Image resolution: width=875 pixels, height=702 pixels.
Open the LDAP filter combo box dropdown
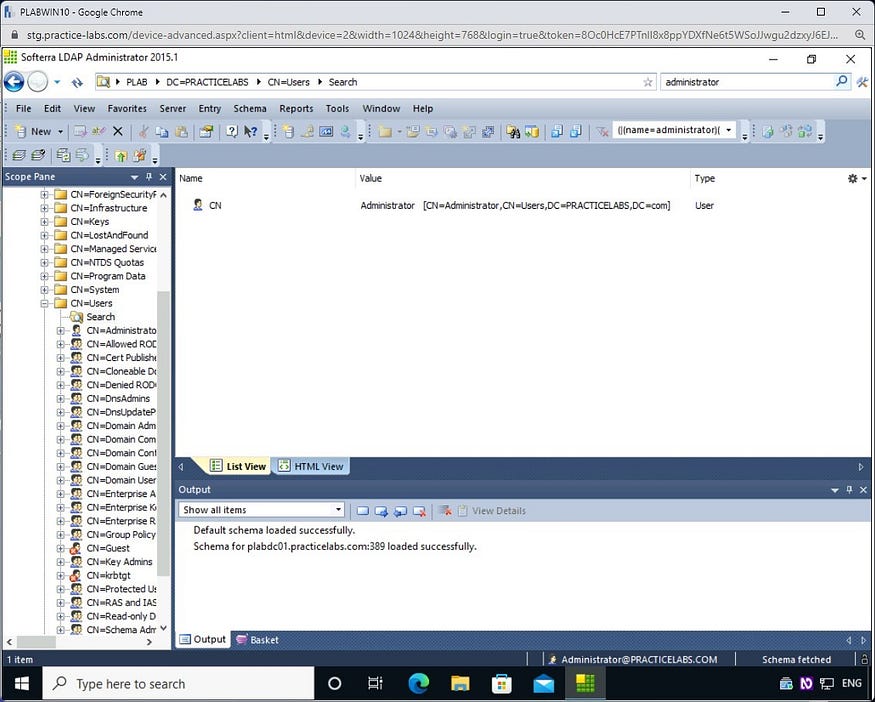[x=728, y=130]
